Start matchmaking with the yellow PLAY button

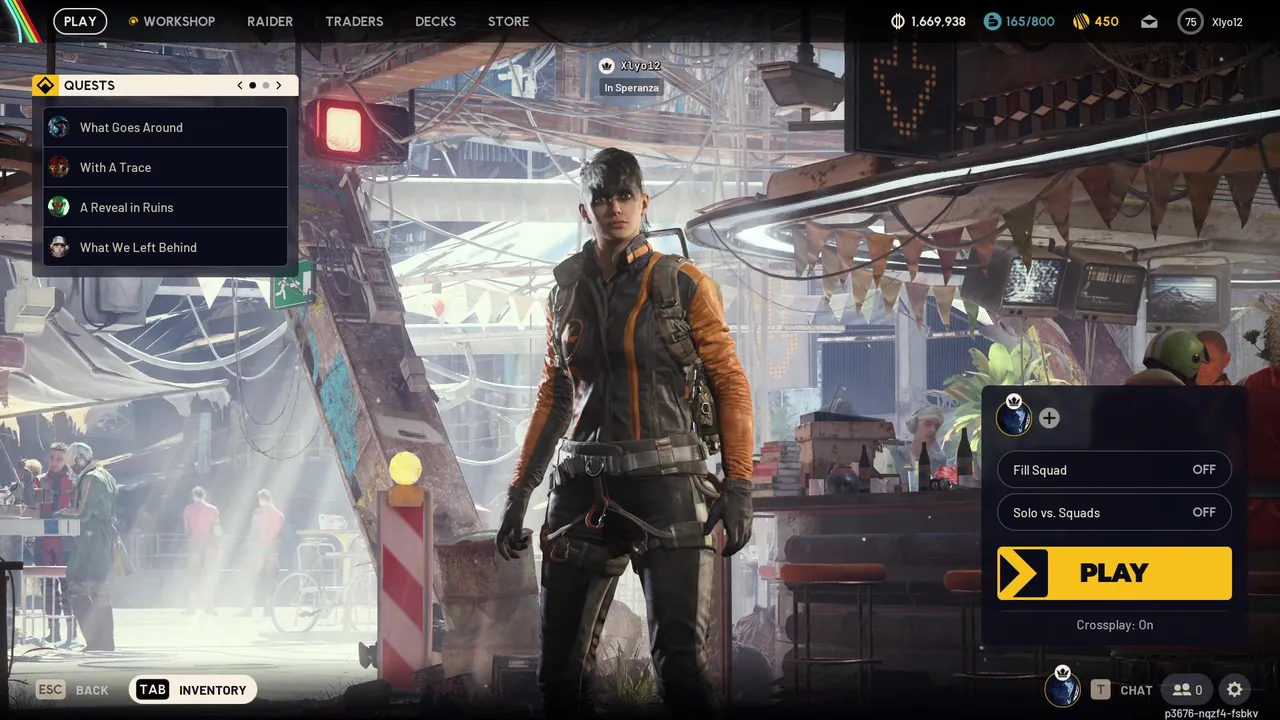coord(1114,573)
